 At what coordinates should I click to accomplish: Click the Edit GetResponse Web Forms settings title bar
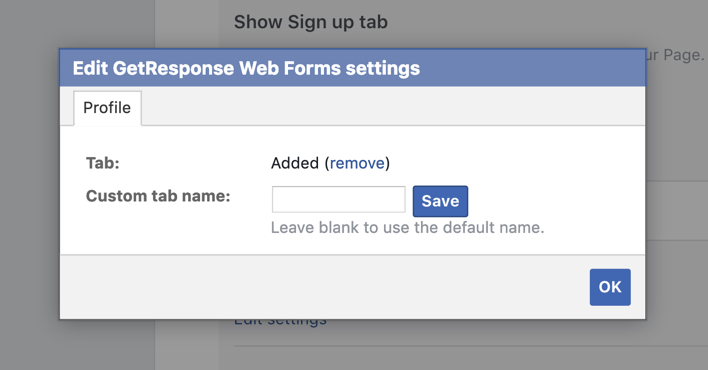[x=352, y=68]
